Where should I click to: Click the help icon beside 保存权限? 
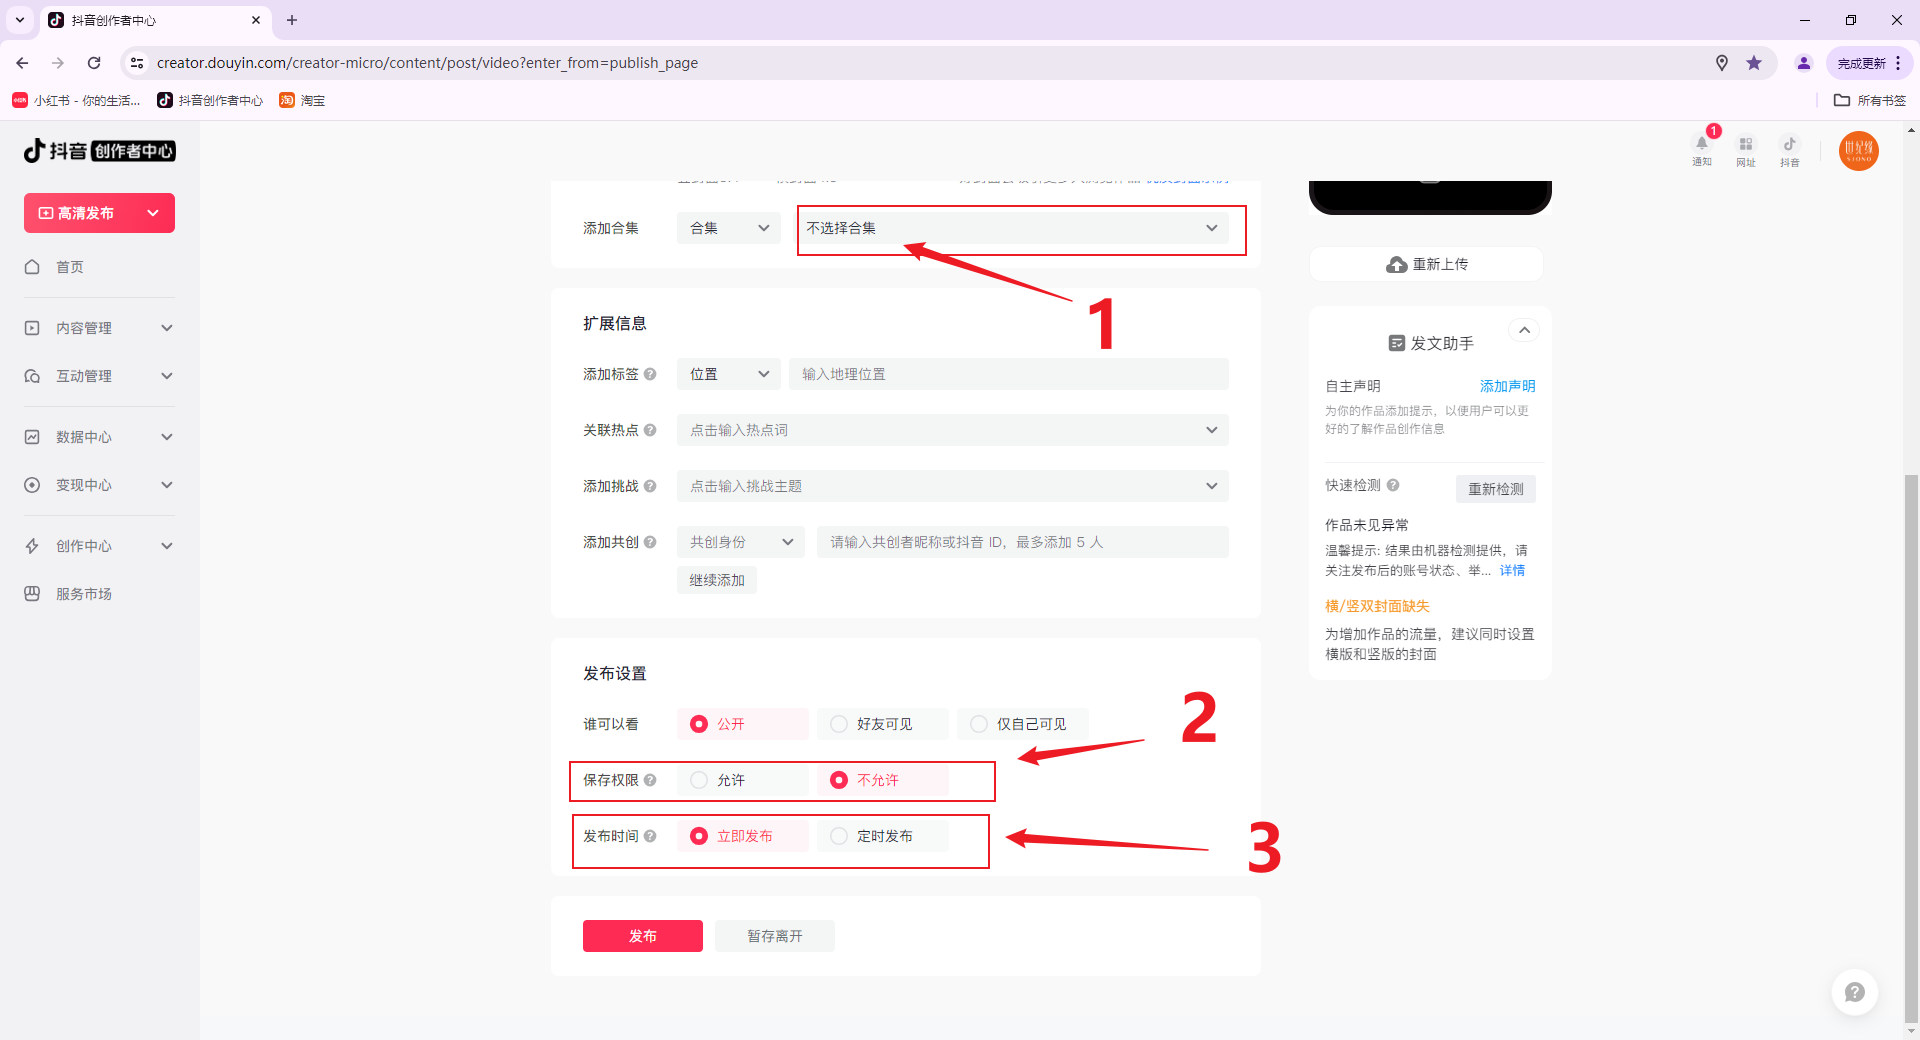pyautogui.click(x=651, y=780)
